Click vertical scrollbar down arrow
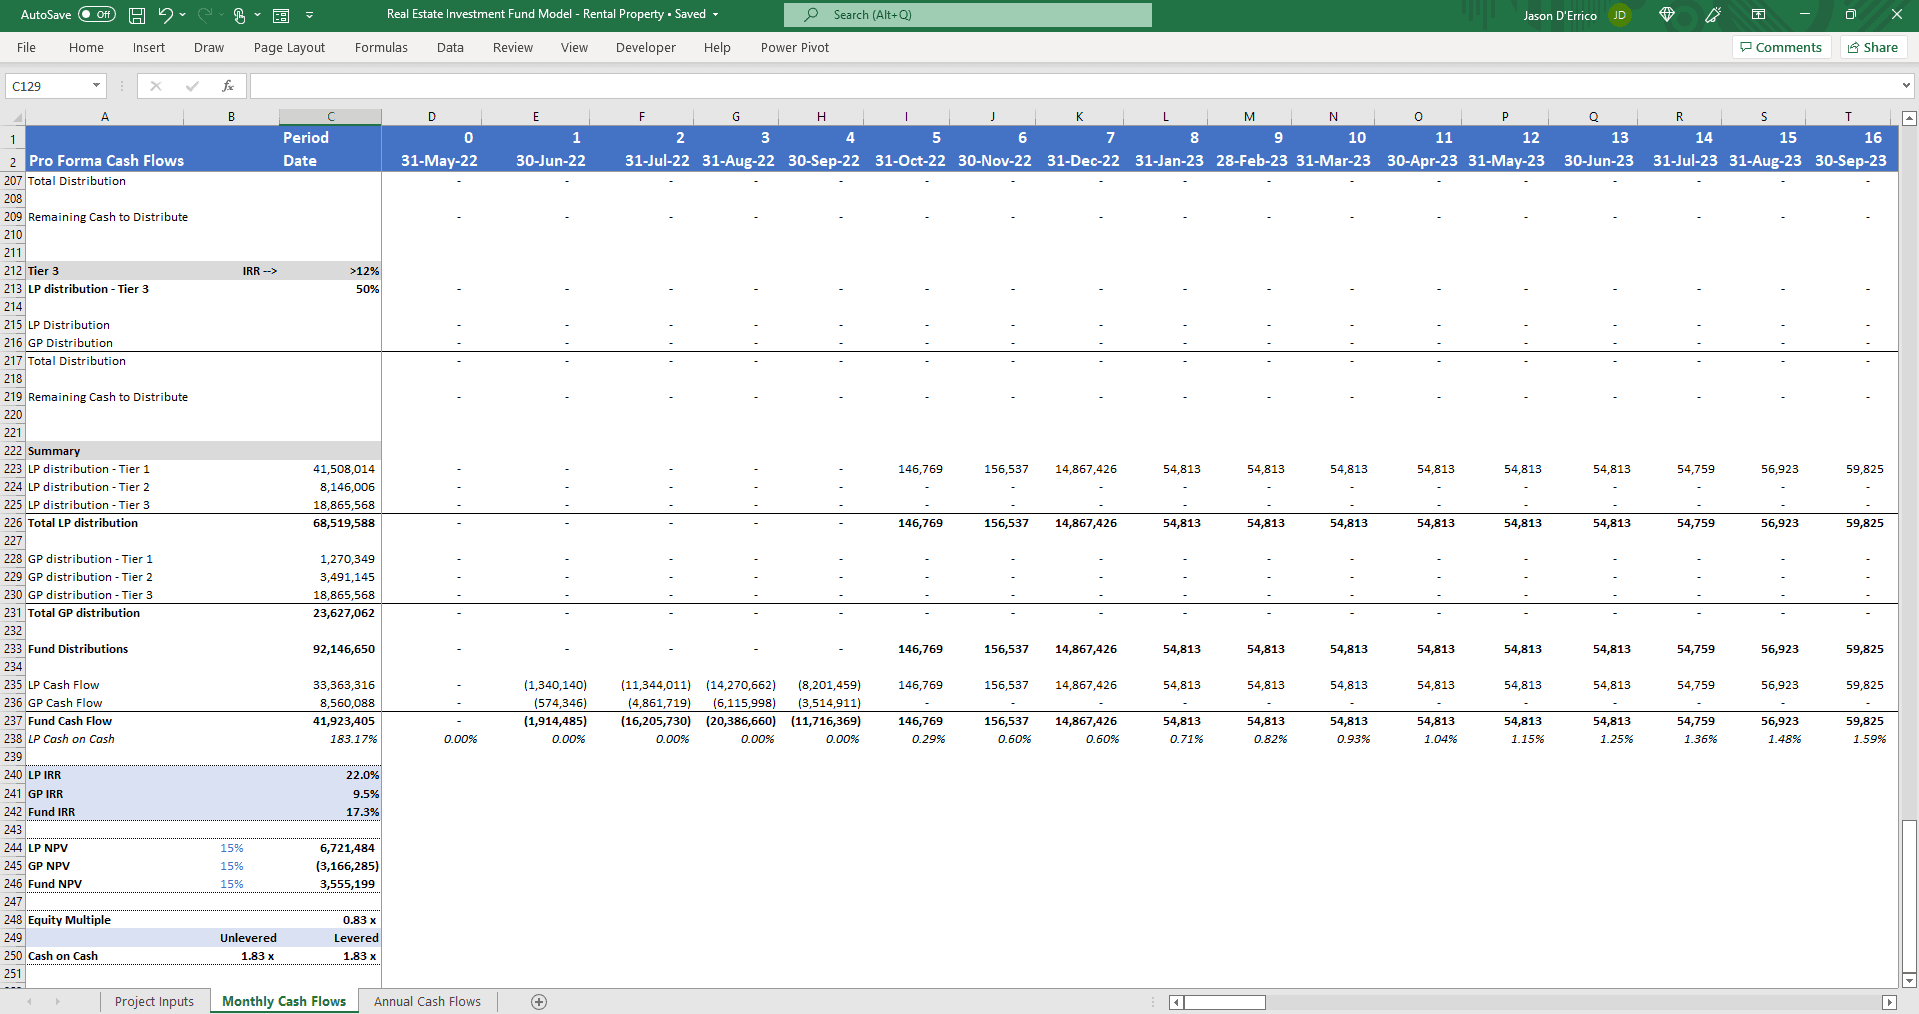Viewport: 1919px width, 1014px height. (x=1909, y=980)
